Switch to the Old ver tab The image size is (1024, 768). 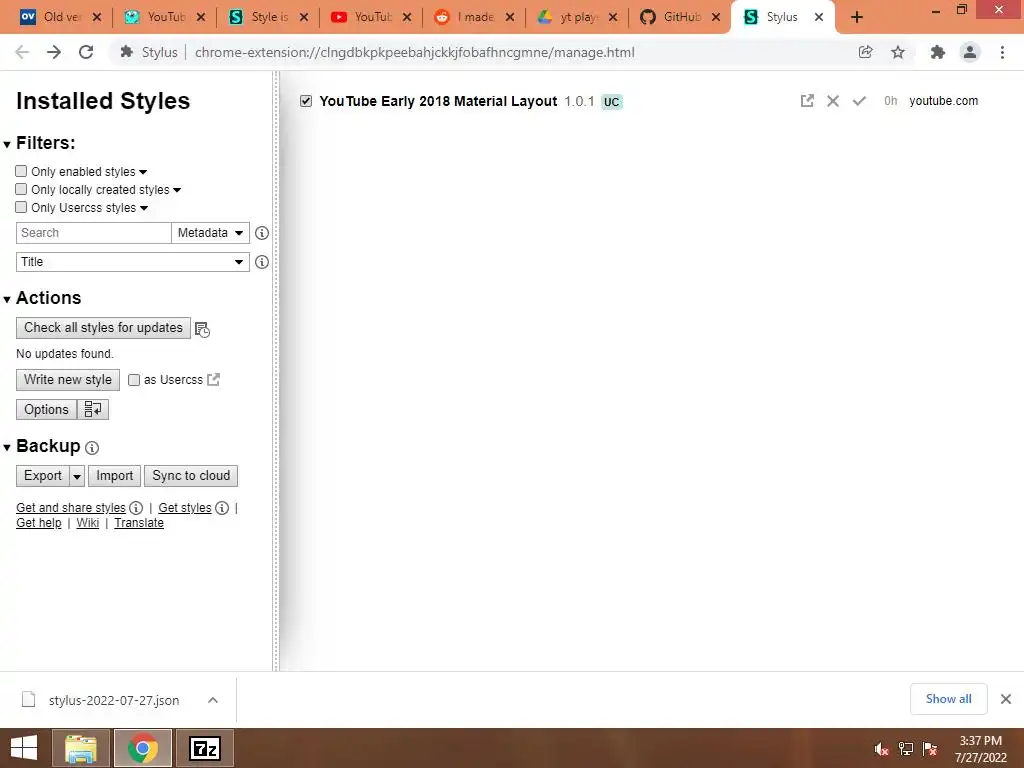[x=61, y=17]
